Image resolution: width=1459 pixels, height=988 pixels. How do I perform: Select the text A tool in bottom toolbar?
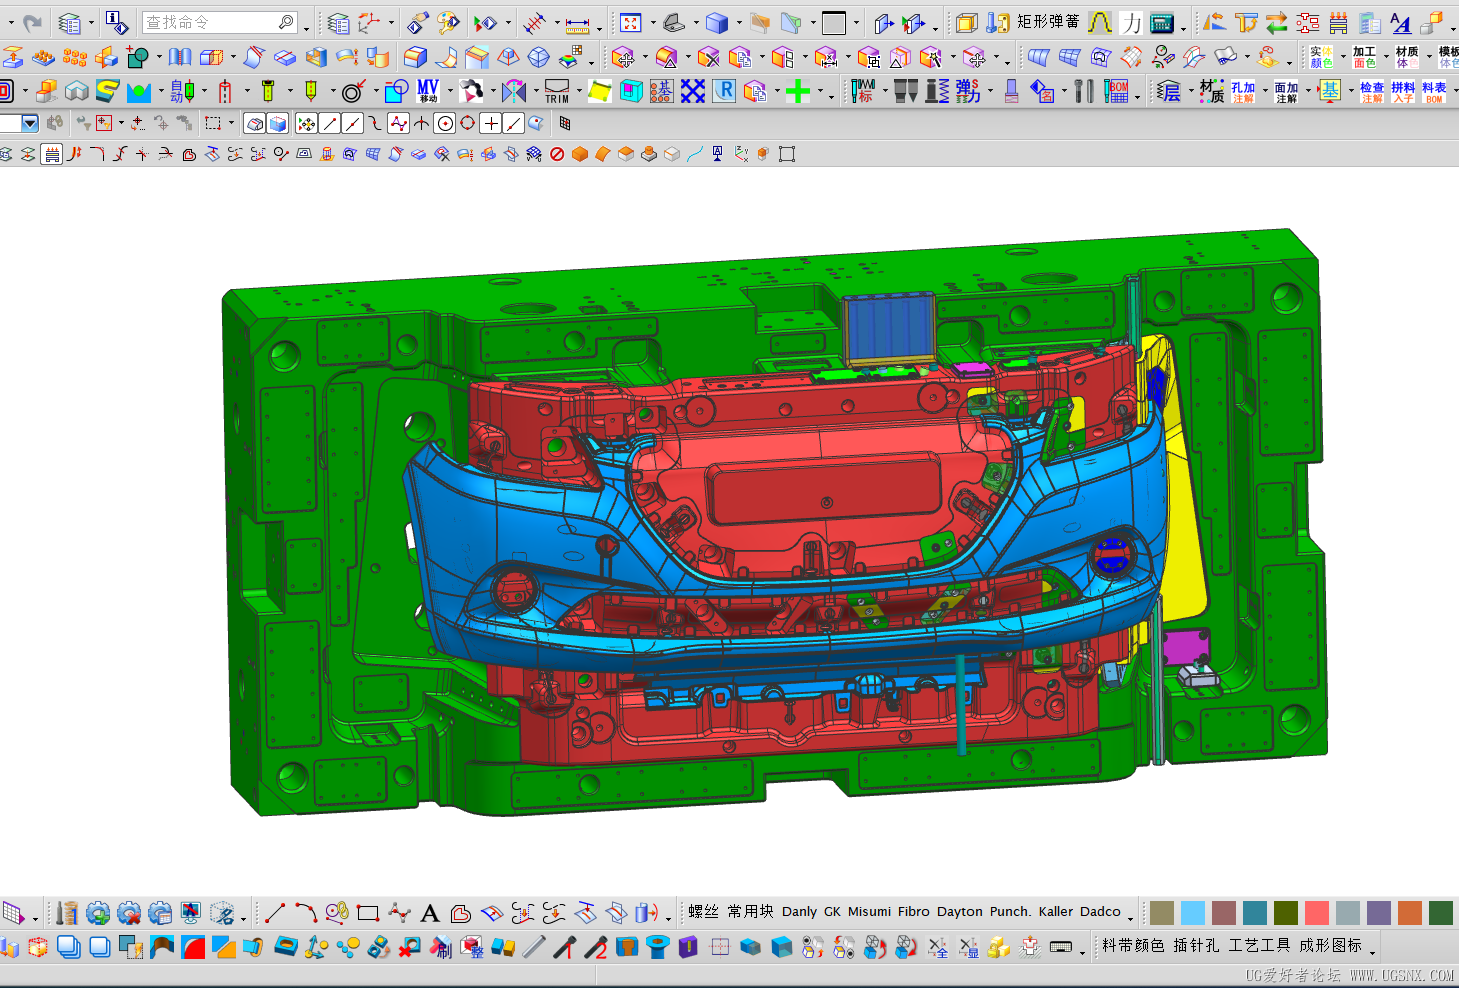[x=430, y=913]
